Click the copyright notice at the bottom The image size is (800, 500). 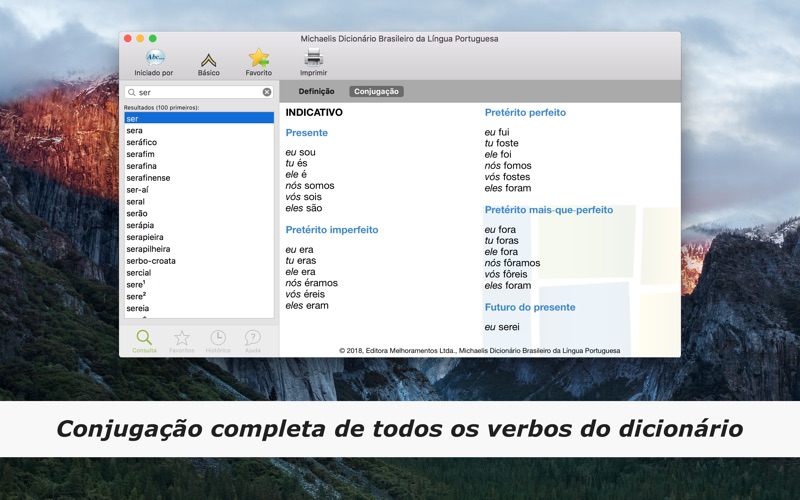click(480, 351)
